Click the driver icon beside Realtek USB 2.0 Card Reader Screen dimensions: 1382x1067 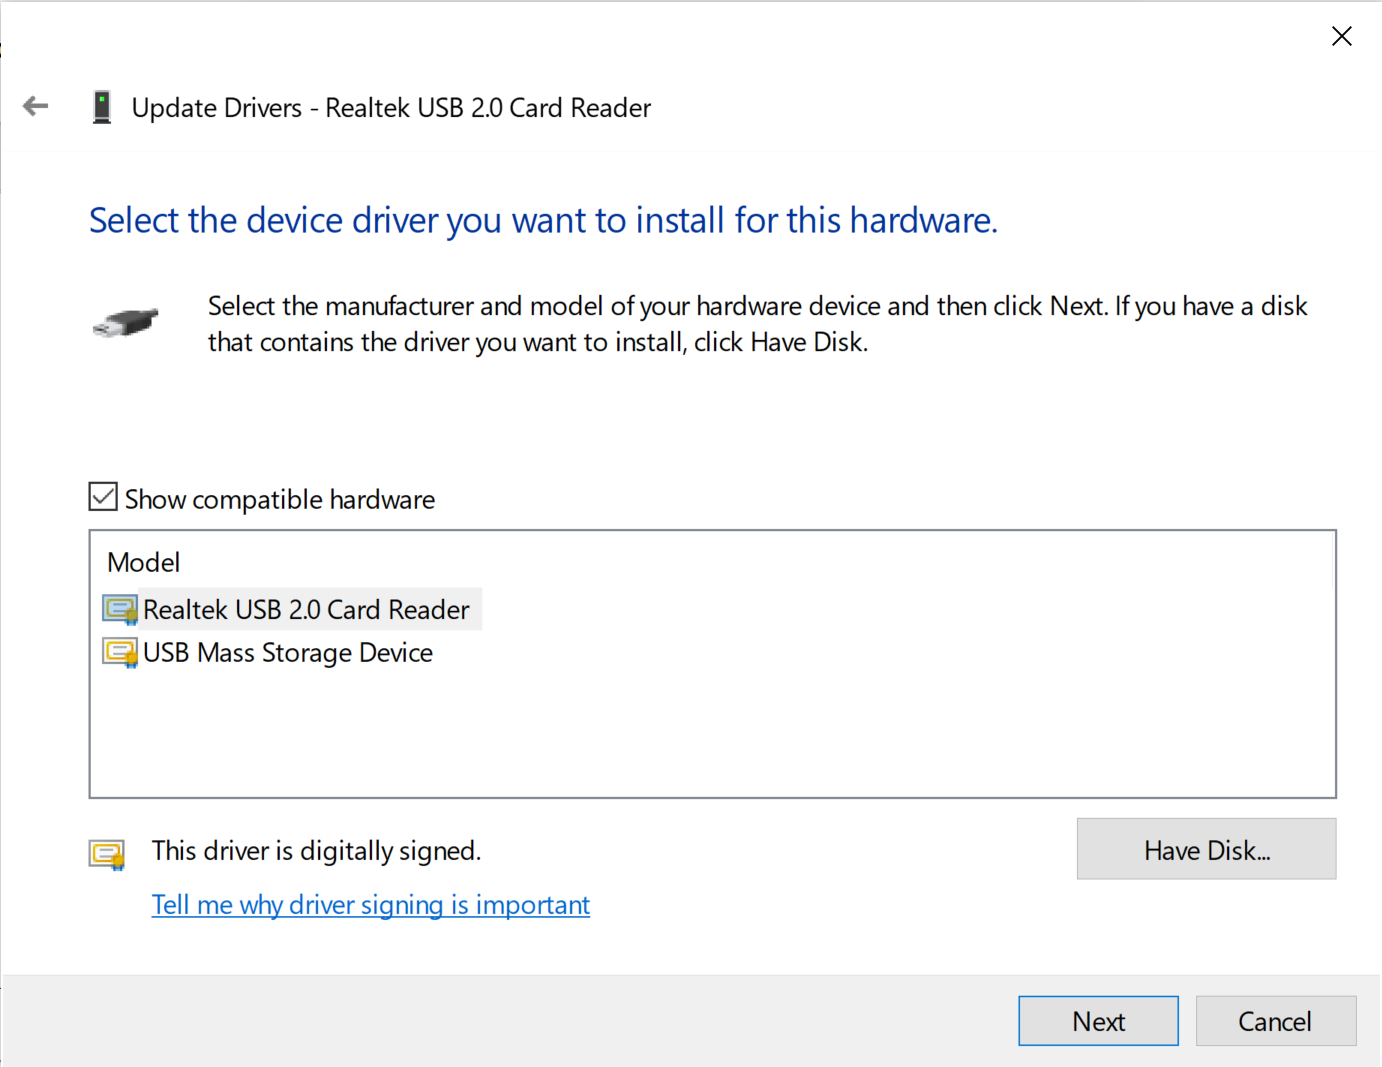[x=118, y=609]
